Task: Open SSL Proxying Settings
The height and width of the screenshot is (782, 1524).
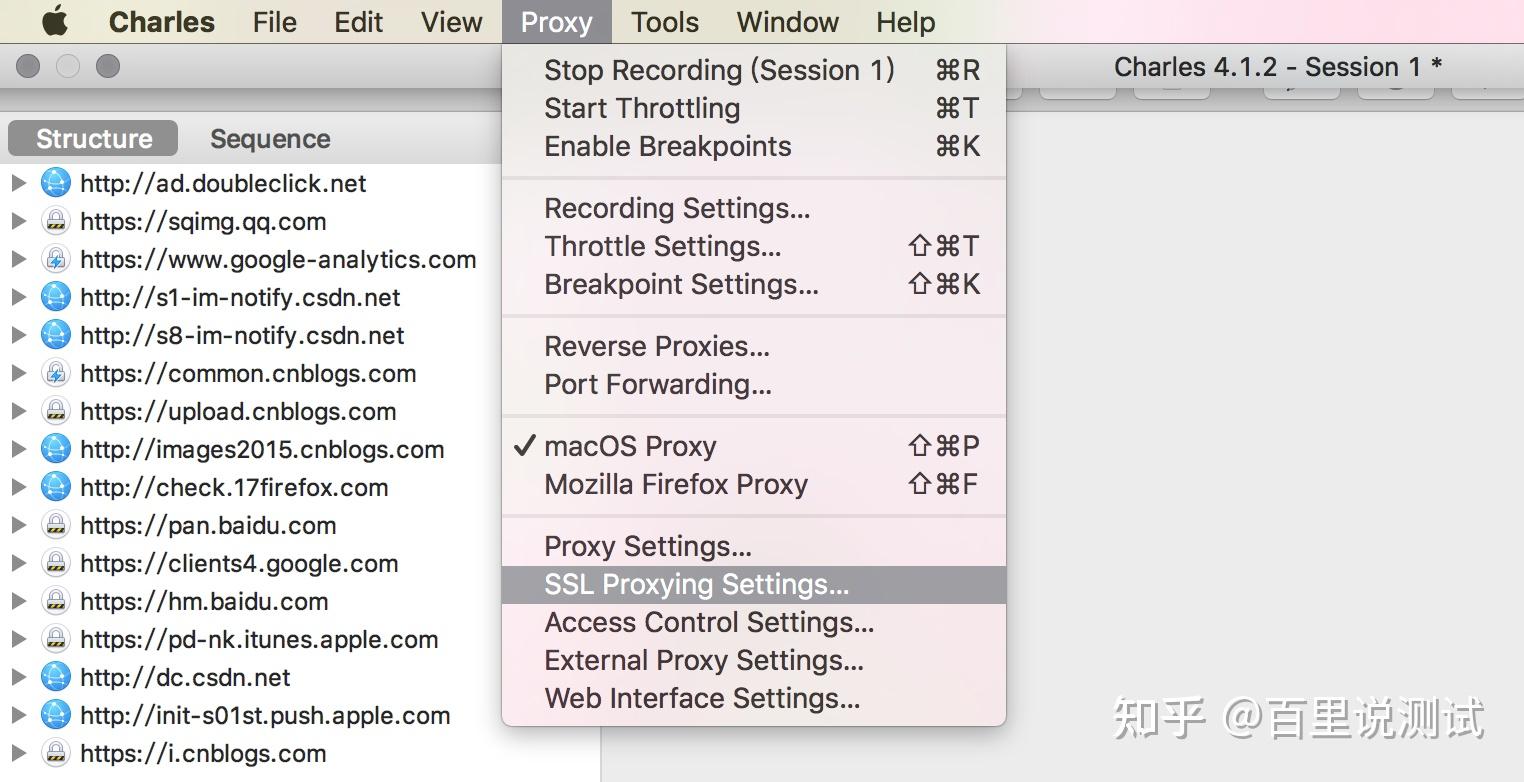Action: (753, 584)
